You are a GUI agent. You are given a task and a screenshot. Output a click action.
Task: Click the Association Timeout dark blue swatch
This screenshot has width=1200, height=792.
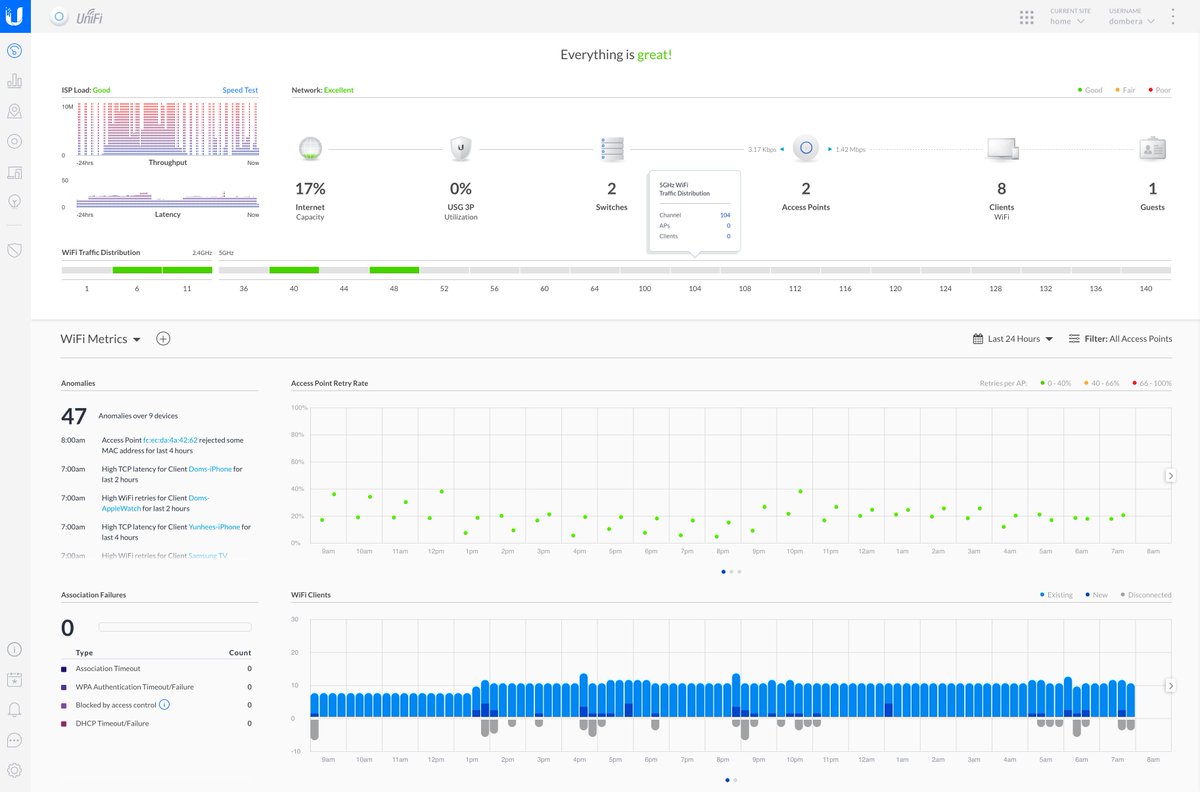pos(64,669)
